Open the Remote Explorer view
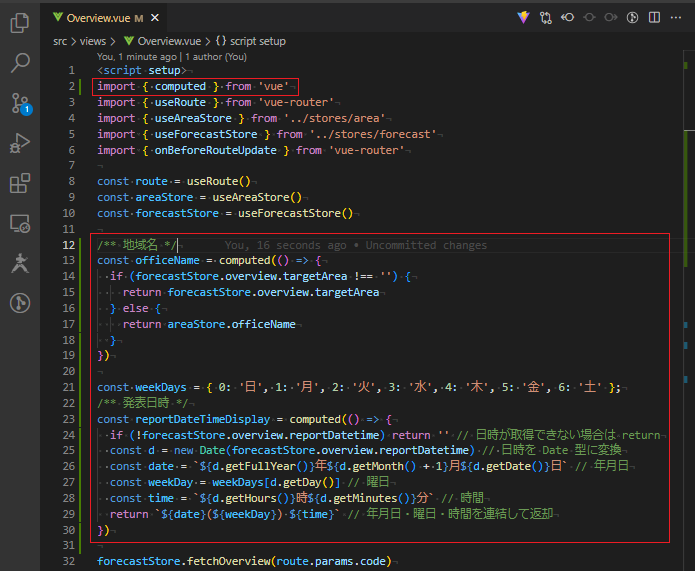The width and height of the screenshot is (695, 571). tap(20, 223)
